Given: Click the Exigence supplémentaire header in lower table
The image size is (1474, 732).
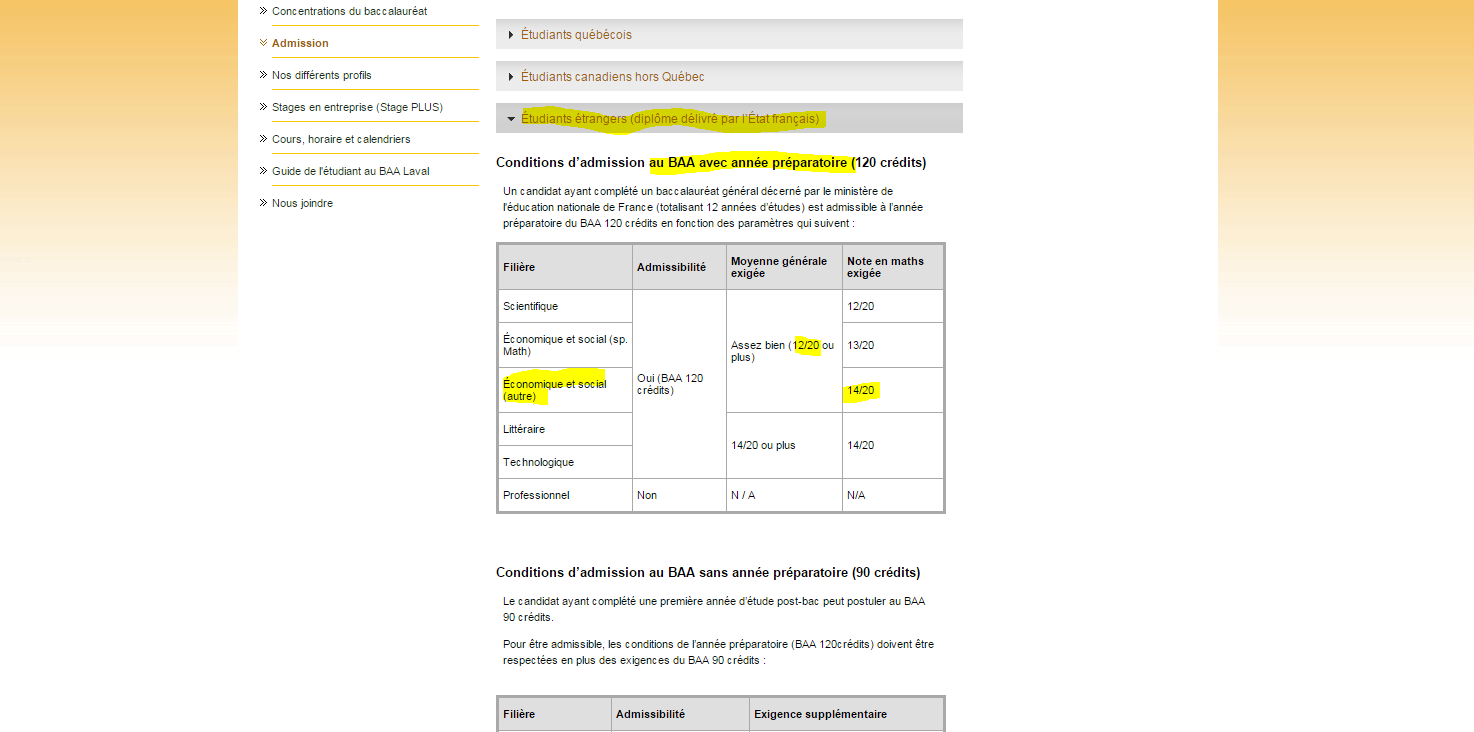Looking at the screenshot, I should (x=820, y=714).
